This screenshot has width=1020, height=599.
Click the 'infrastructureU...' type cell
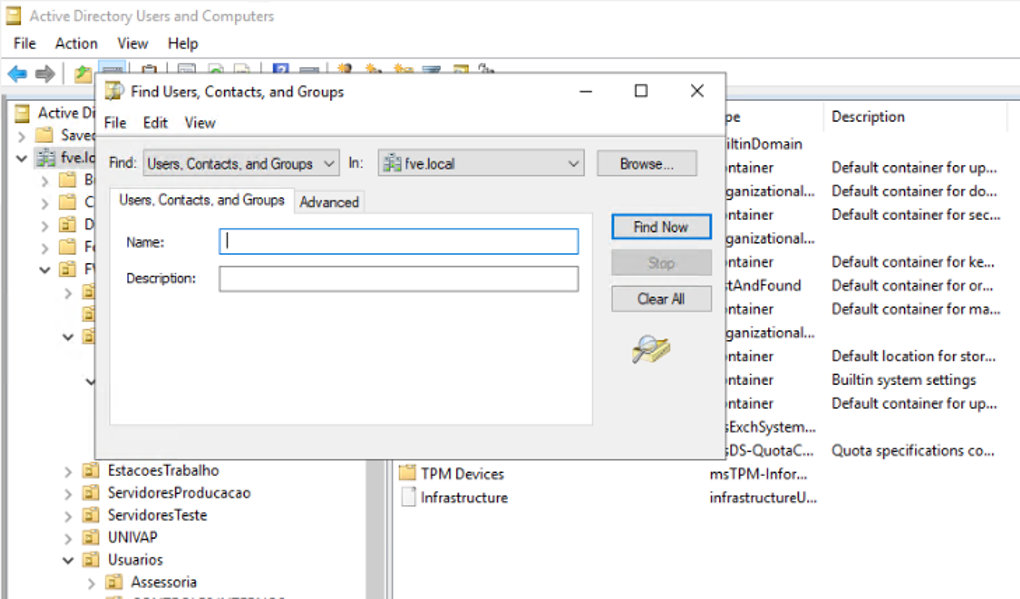763,498
